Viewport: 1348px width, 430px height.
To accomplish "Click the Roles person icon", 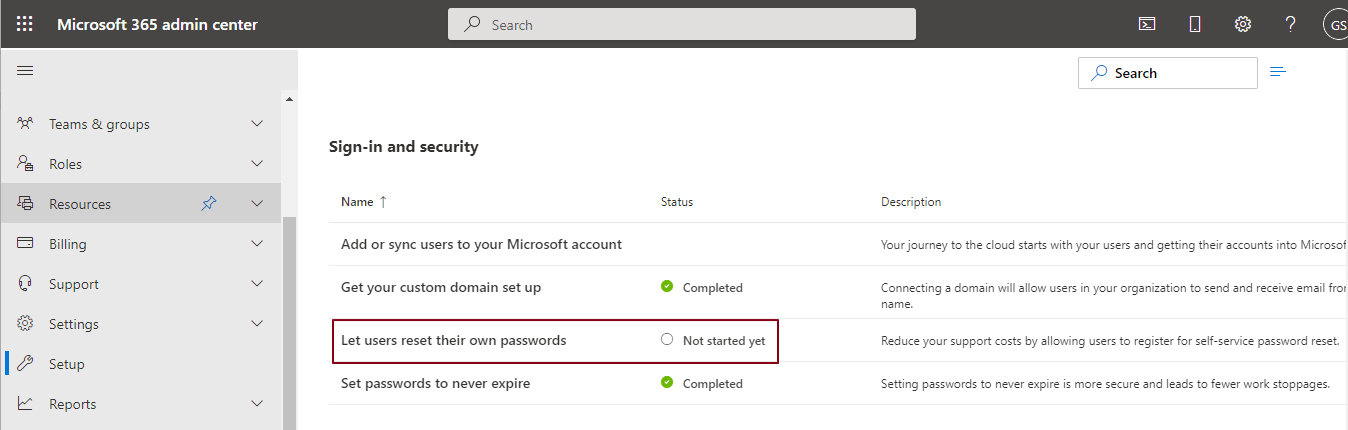I will point(26,164).
